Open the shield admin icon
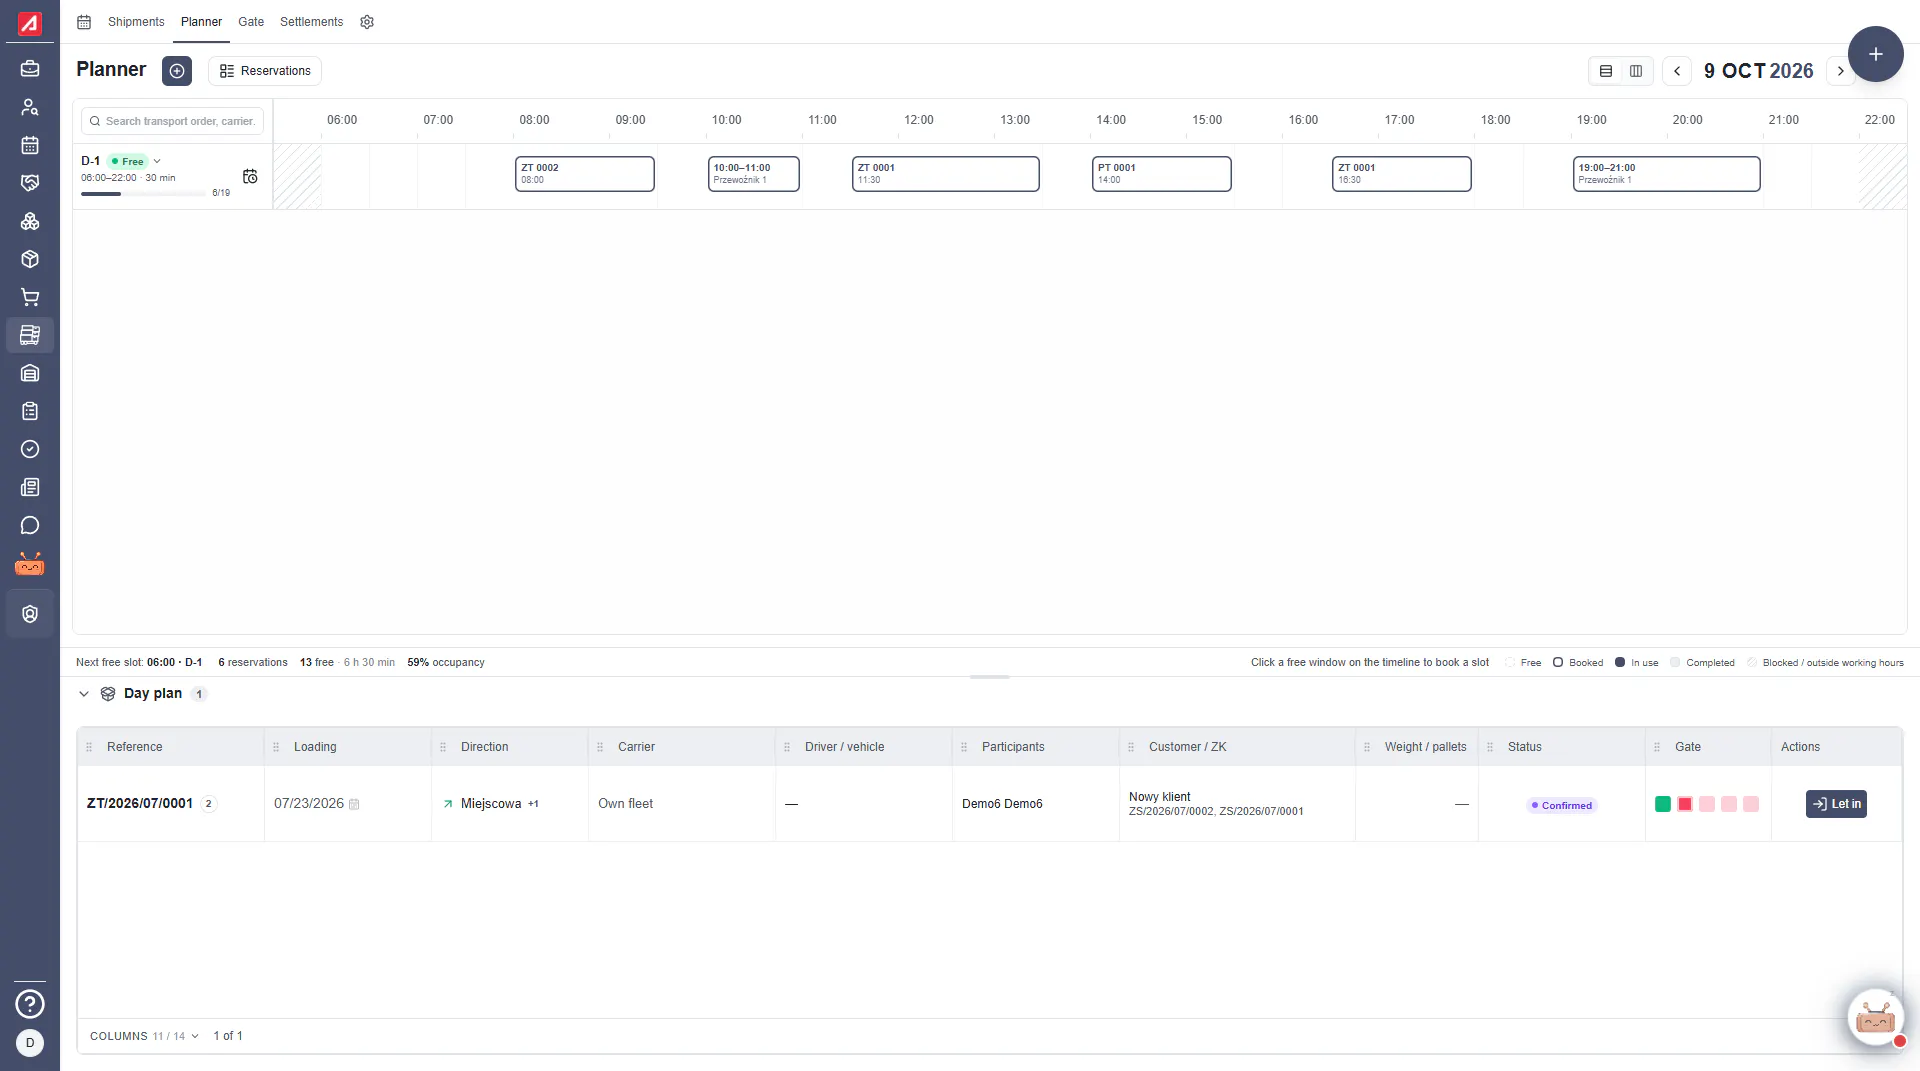The height and width of the screenshot is (1071, 1920). (30, 614)
